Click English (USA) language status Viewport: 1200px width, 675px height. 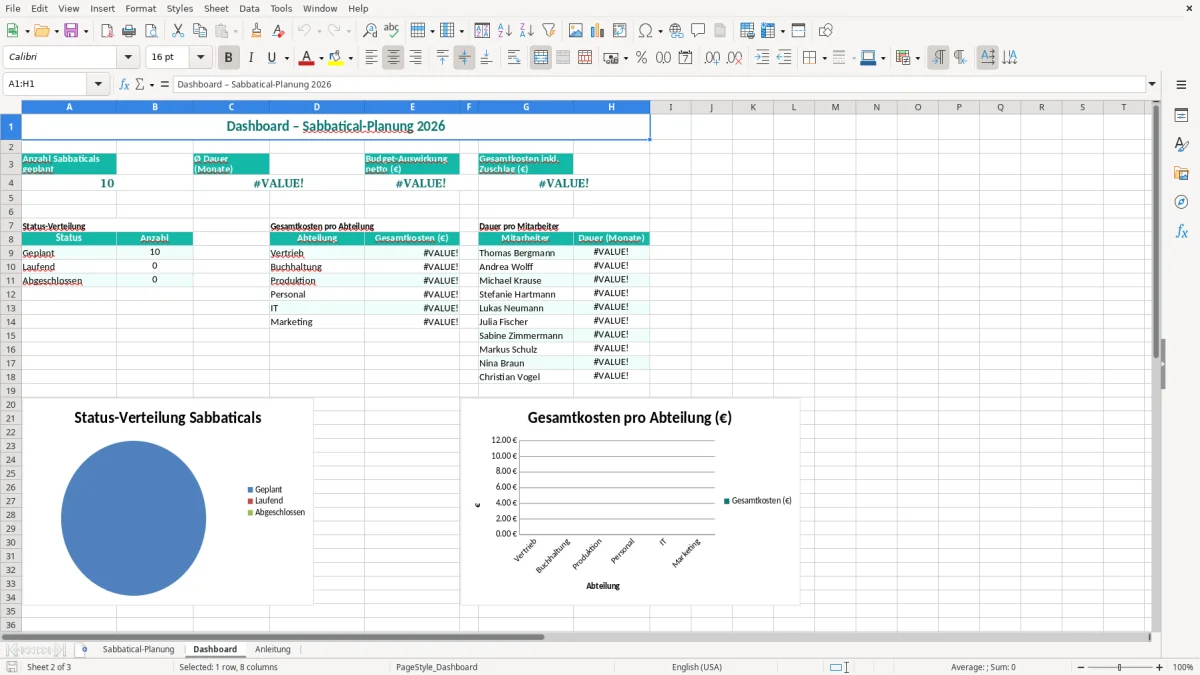[x=696, y=667]
